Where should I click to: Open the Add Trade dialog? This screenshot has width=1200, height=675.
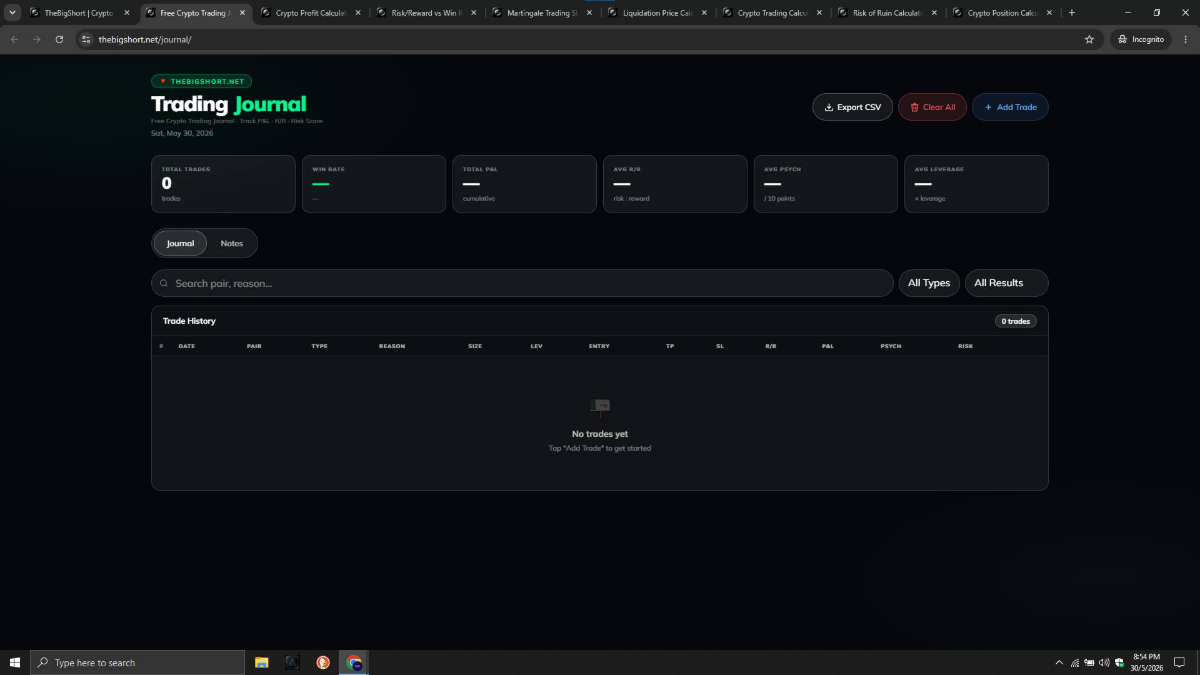click(1010, 107)
